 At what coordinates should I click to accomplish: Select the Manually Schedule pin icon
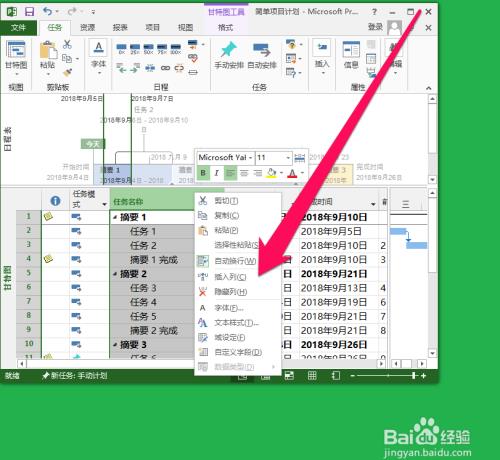point(229,49)
